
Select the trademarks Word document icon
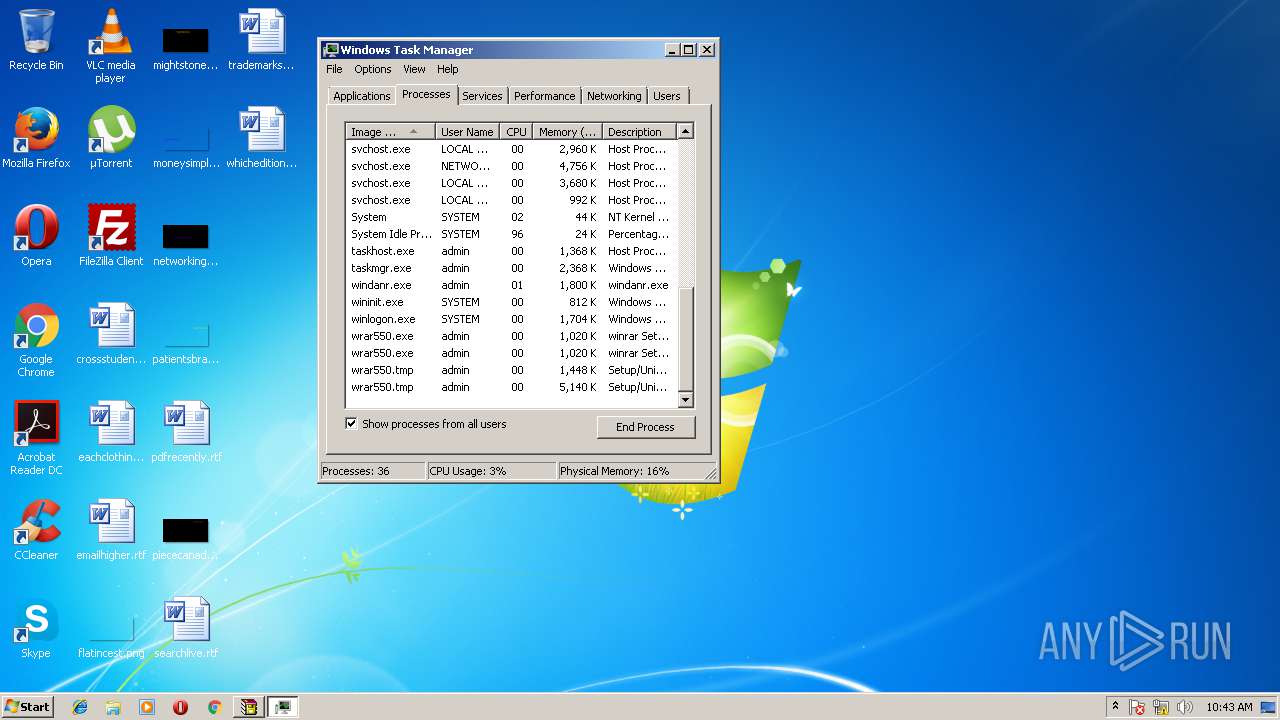[261, 40]
